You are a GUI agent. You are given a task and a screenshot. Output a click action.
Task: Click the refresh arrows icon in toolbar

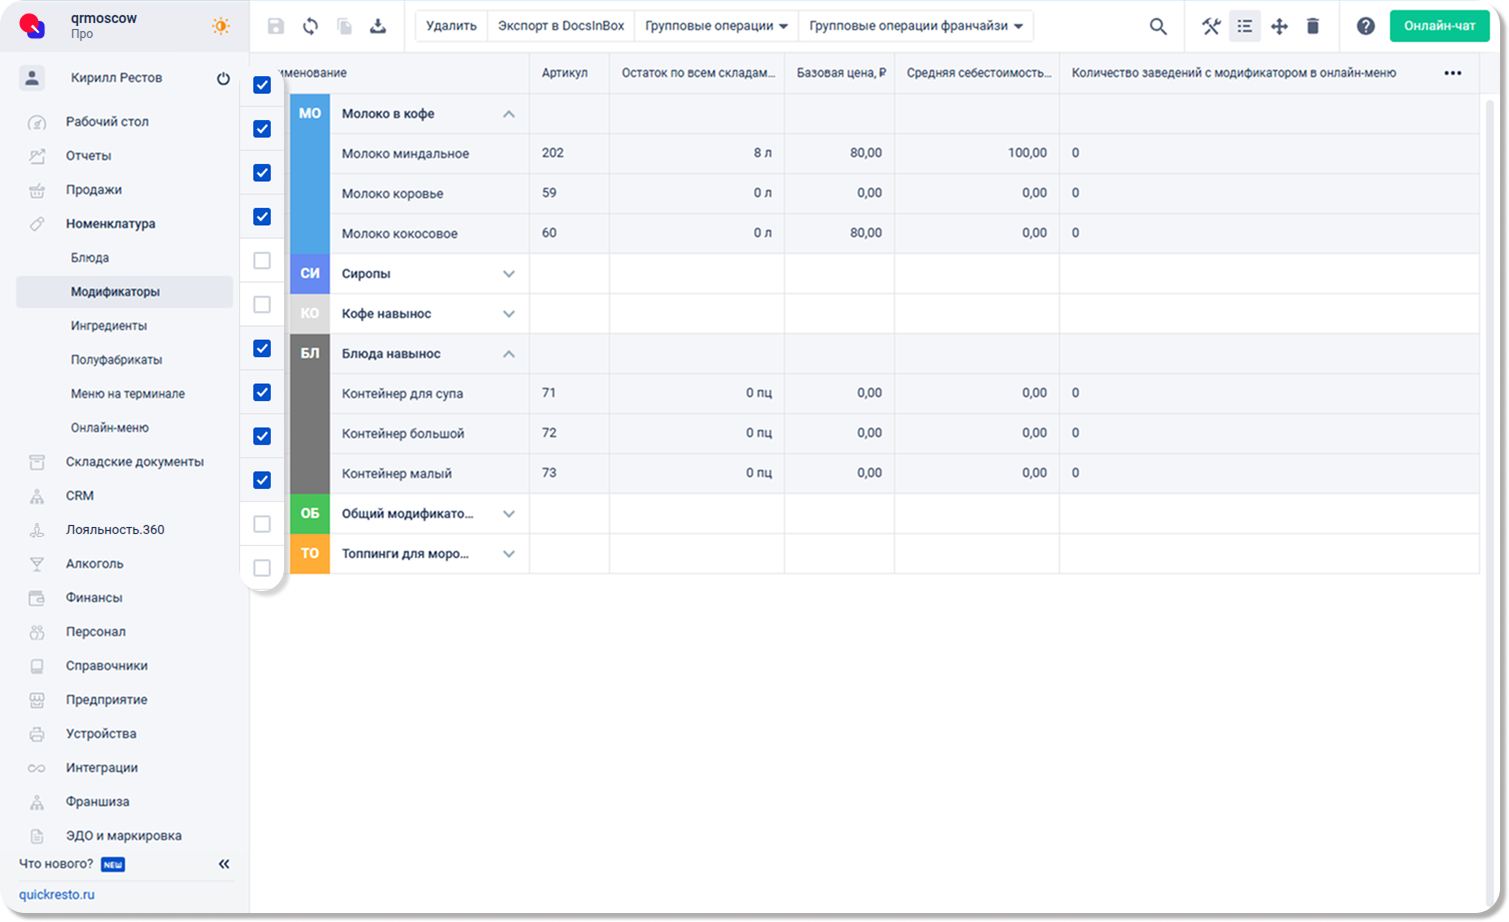(x=310, y=26)
